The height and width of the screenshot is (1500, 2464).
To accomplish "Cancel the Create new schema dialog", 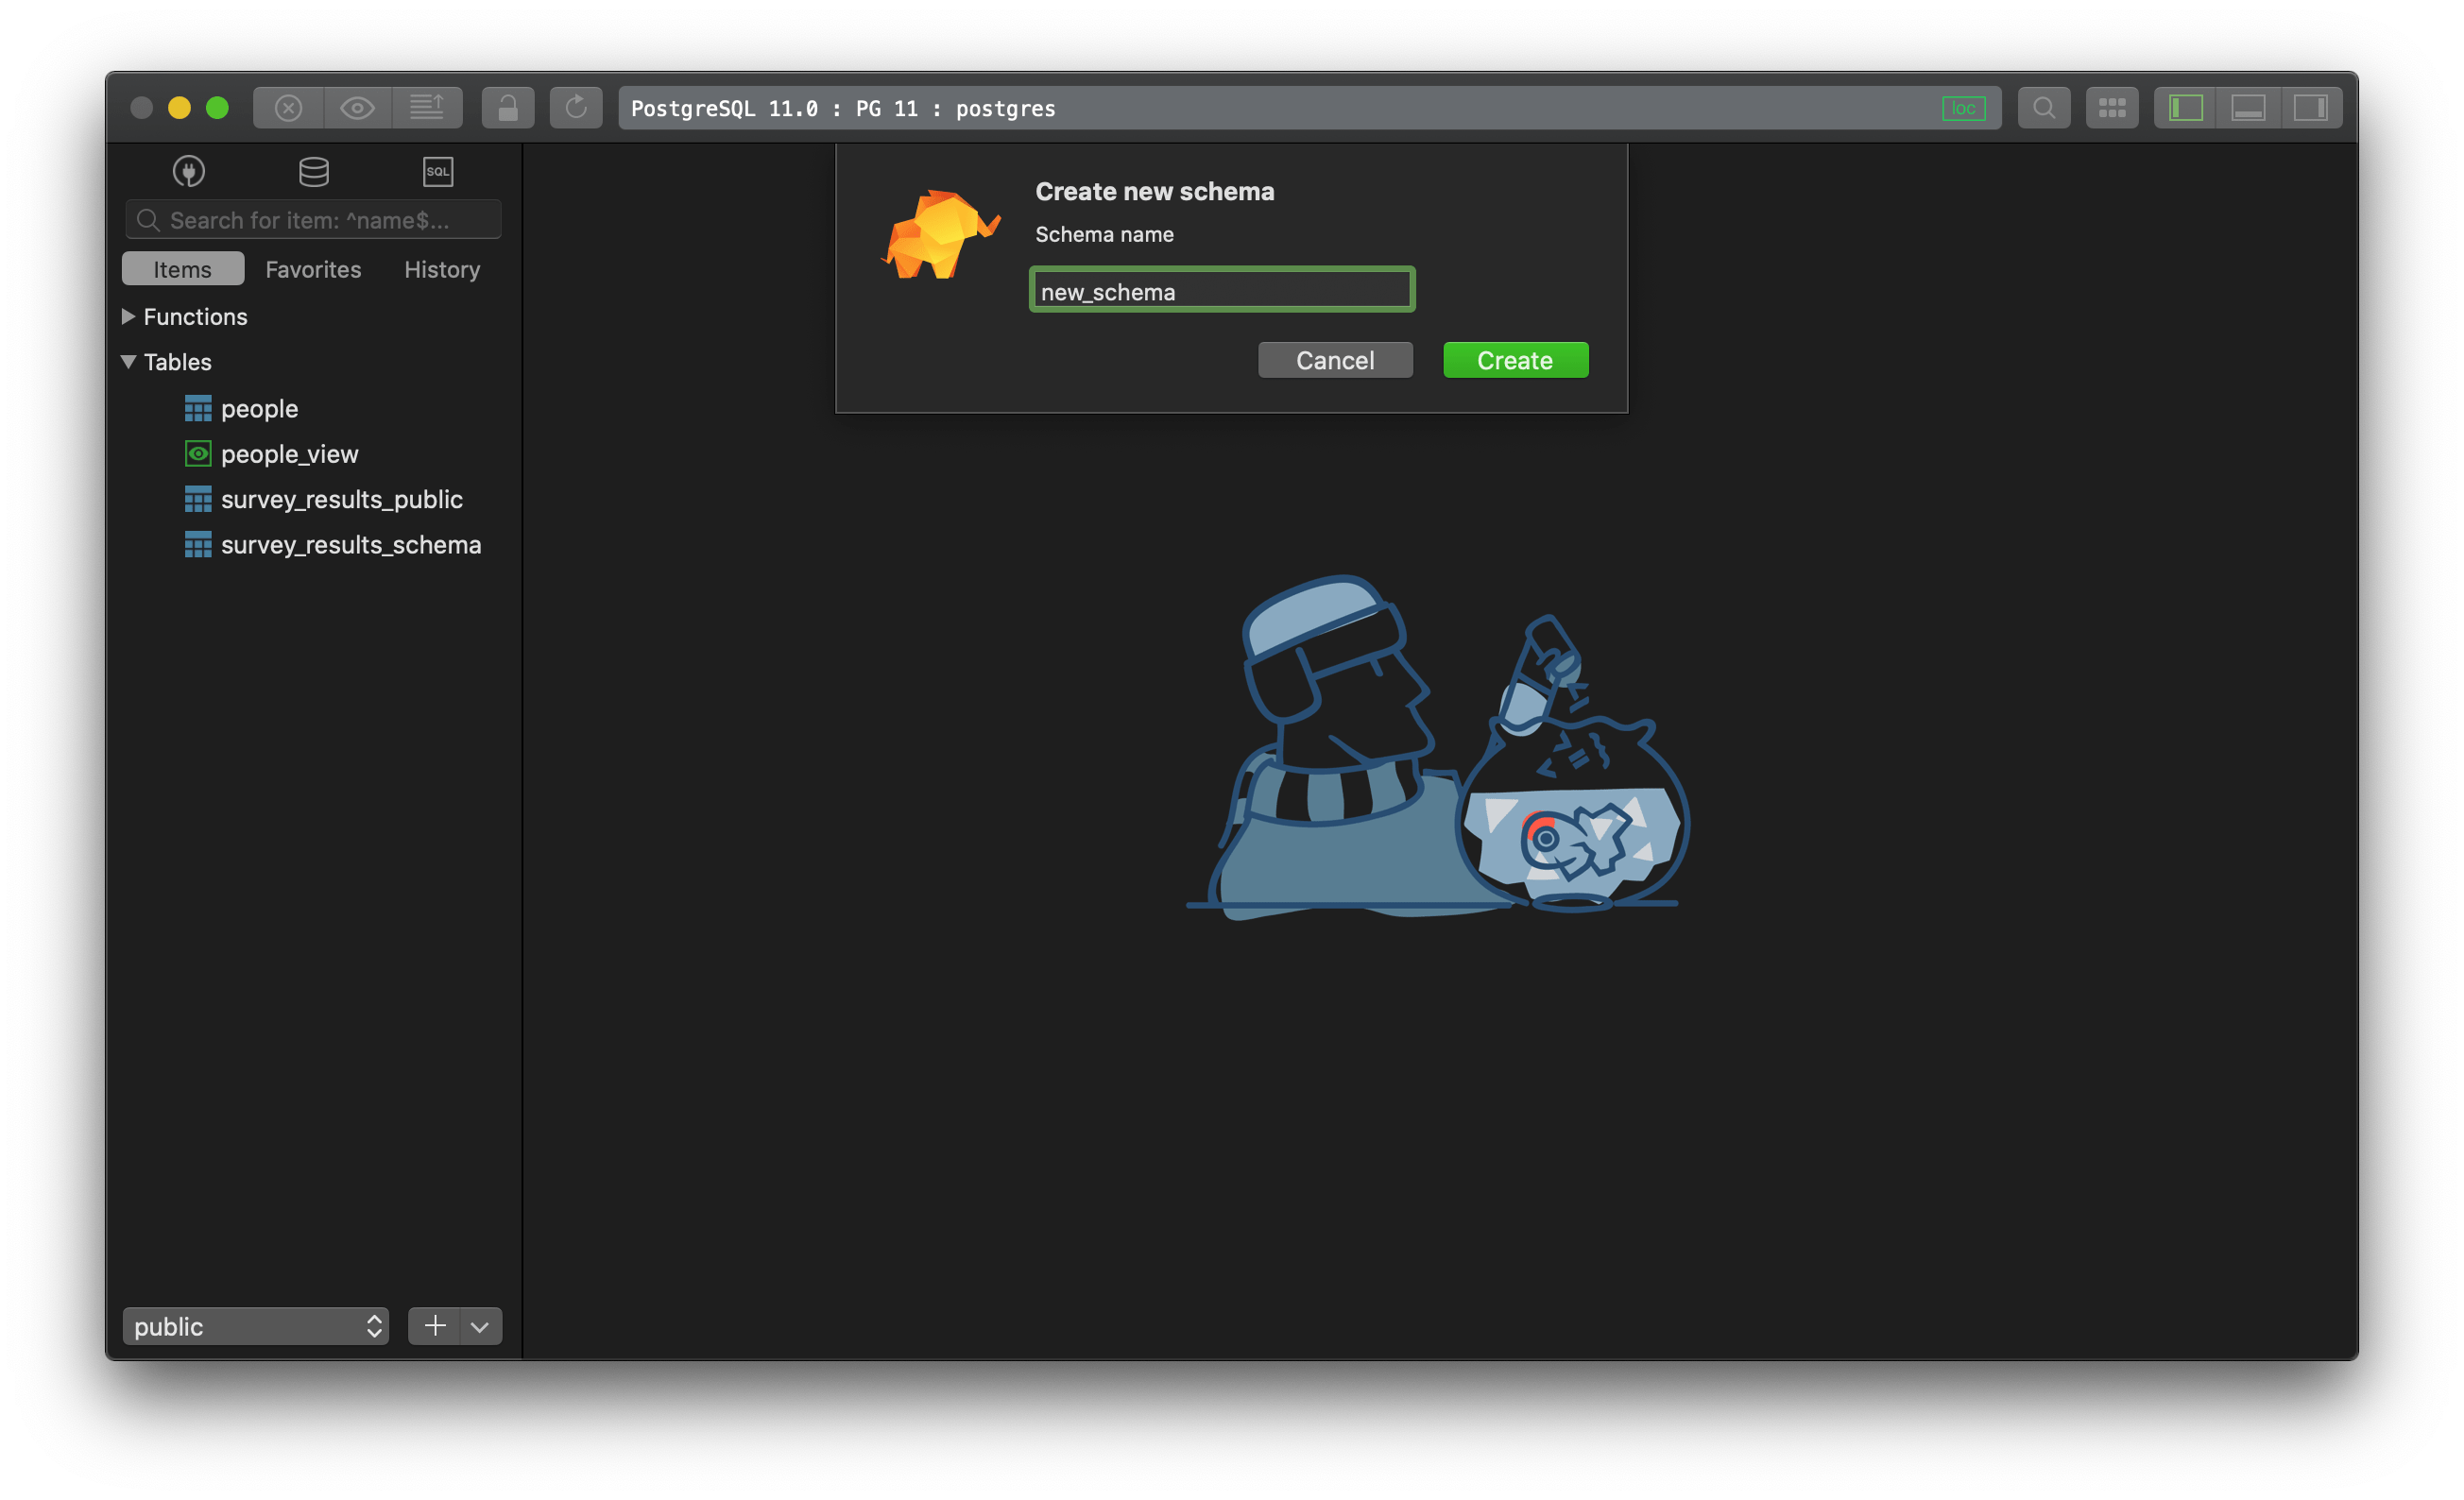I will 1335,360.
